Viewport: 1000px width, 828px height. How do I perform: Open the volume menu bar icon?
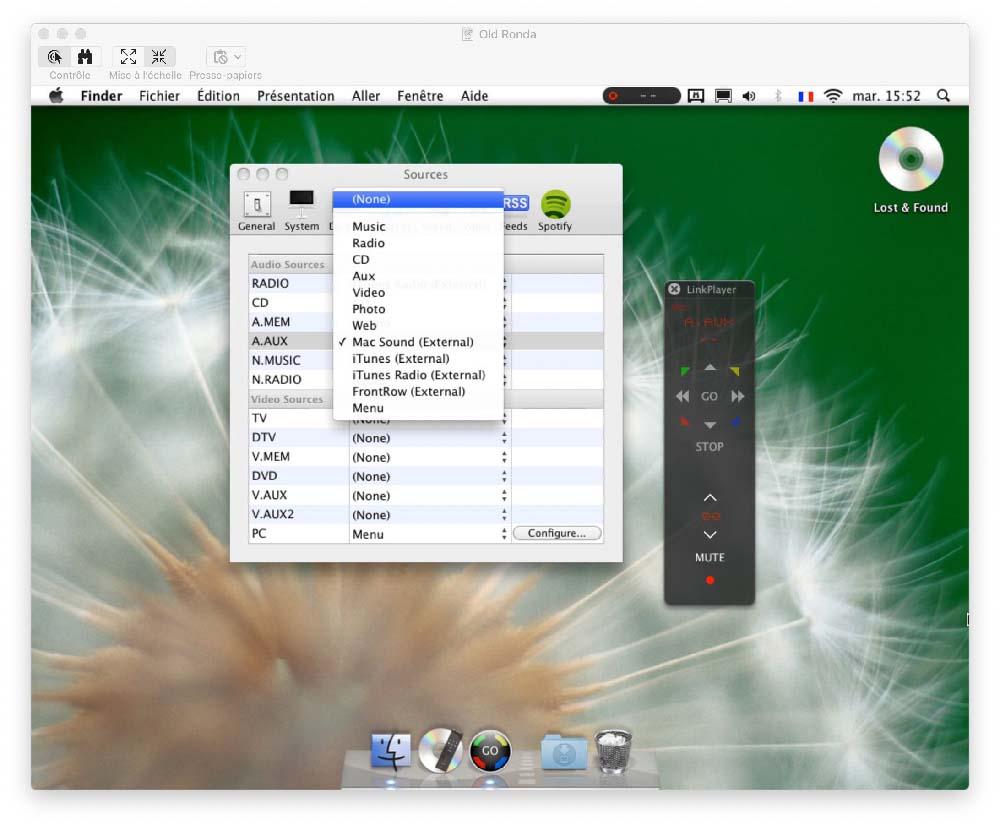pos(749,96)
